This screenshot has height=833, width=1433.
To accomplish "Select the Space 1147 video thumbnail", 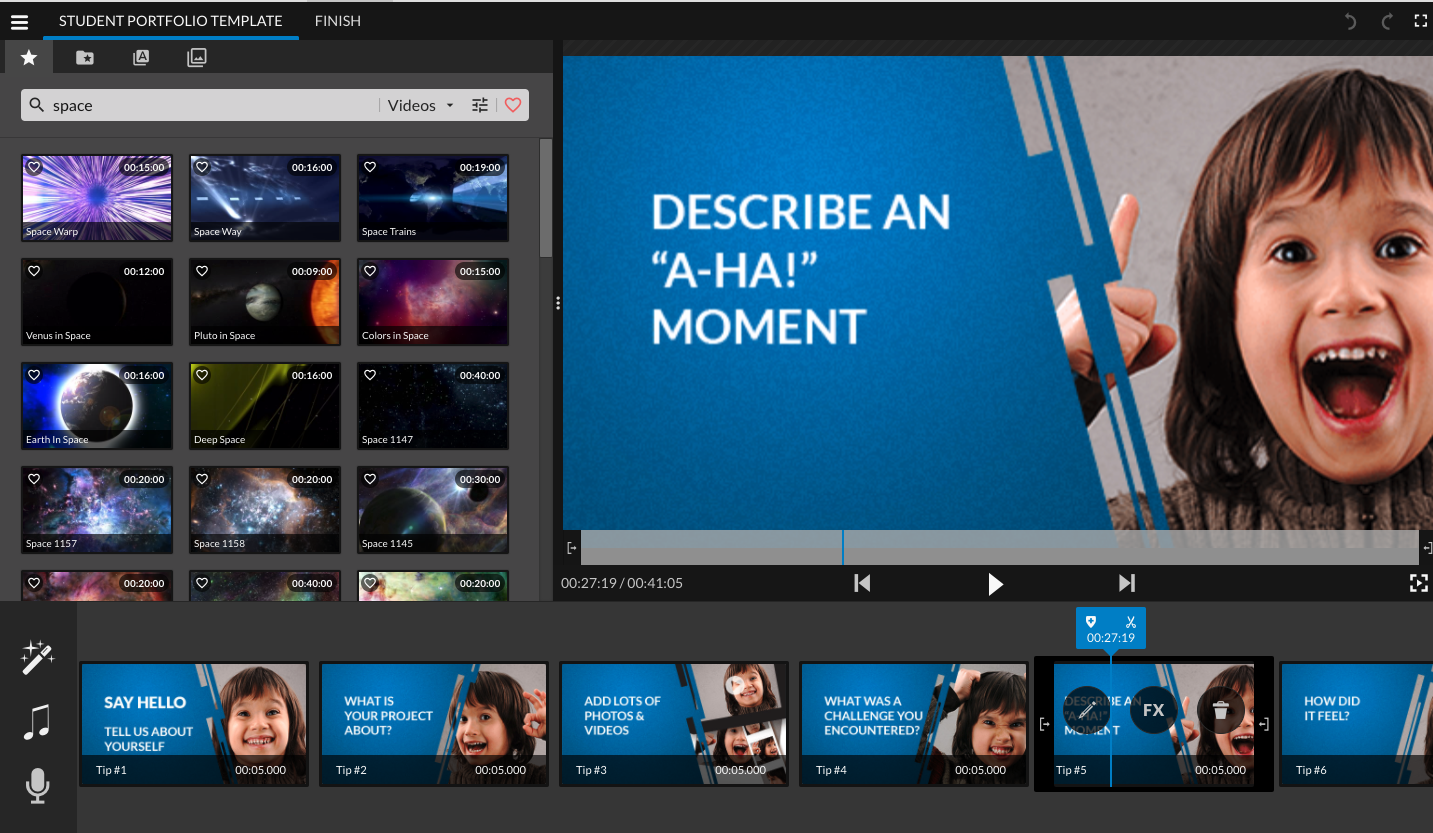I will [433, 406].
